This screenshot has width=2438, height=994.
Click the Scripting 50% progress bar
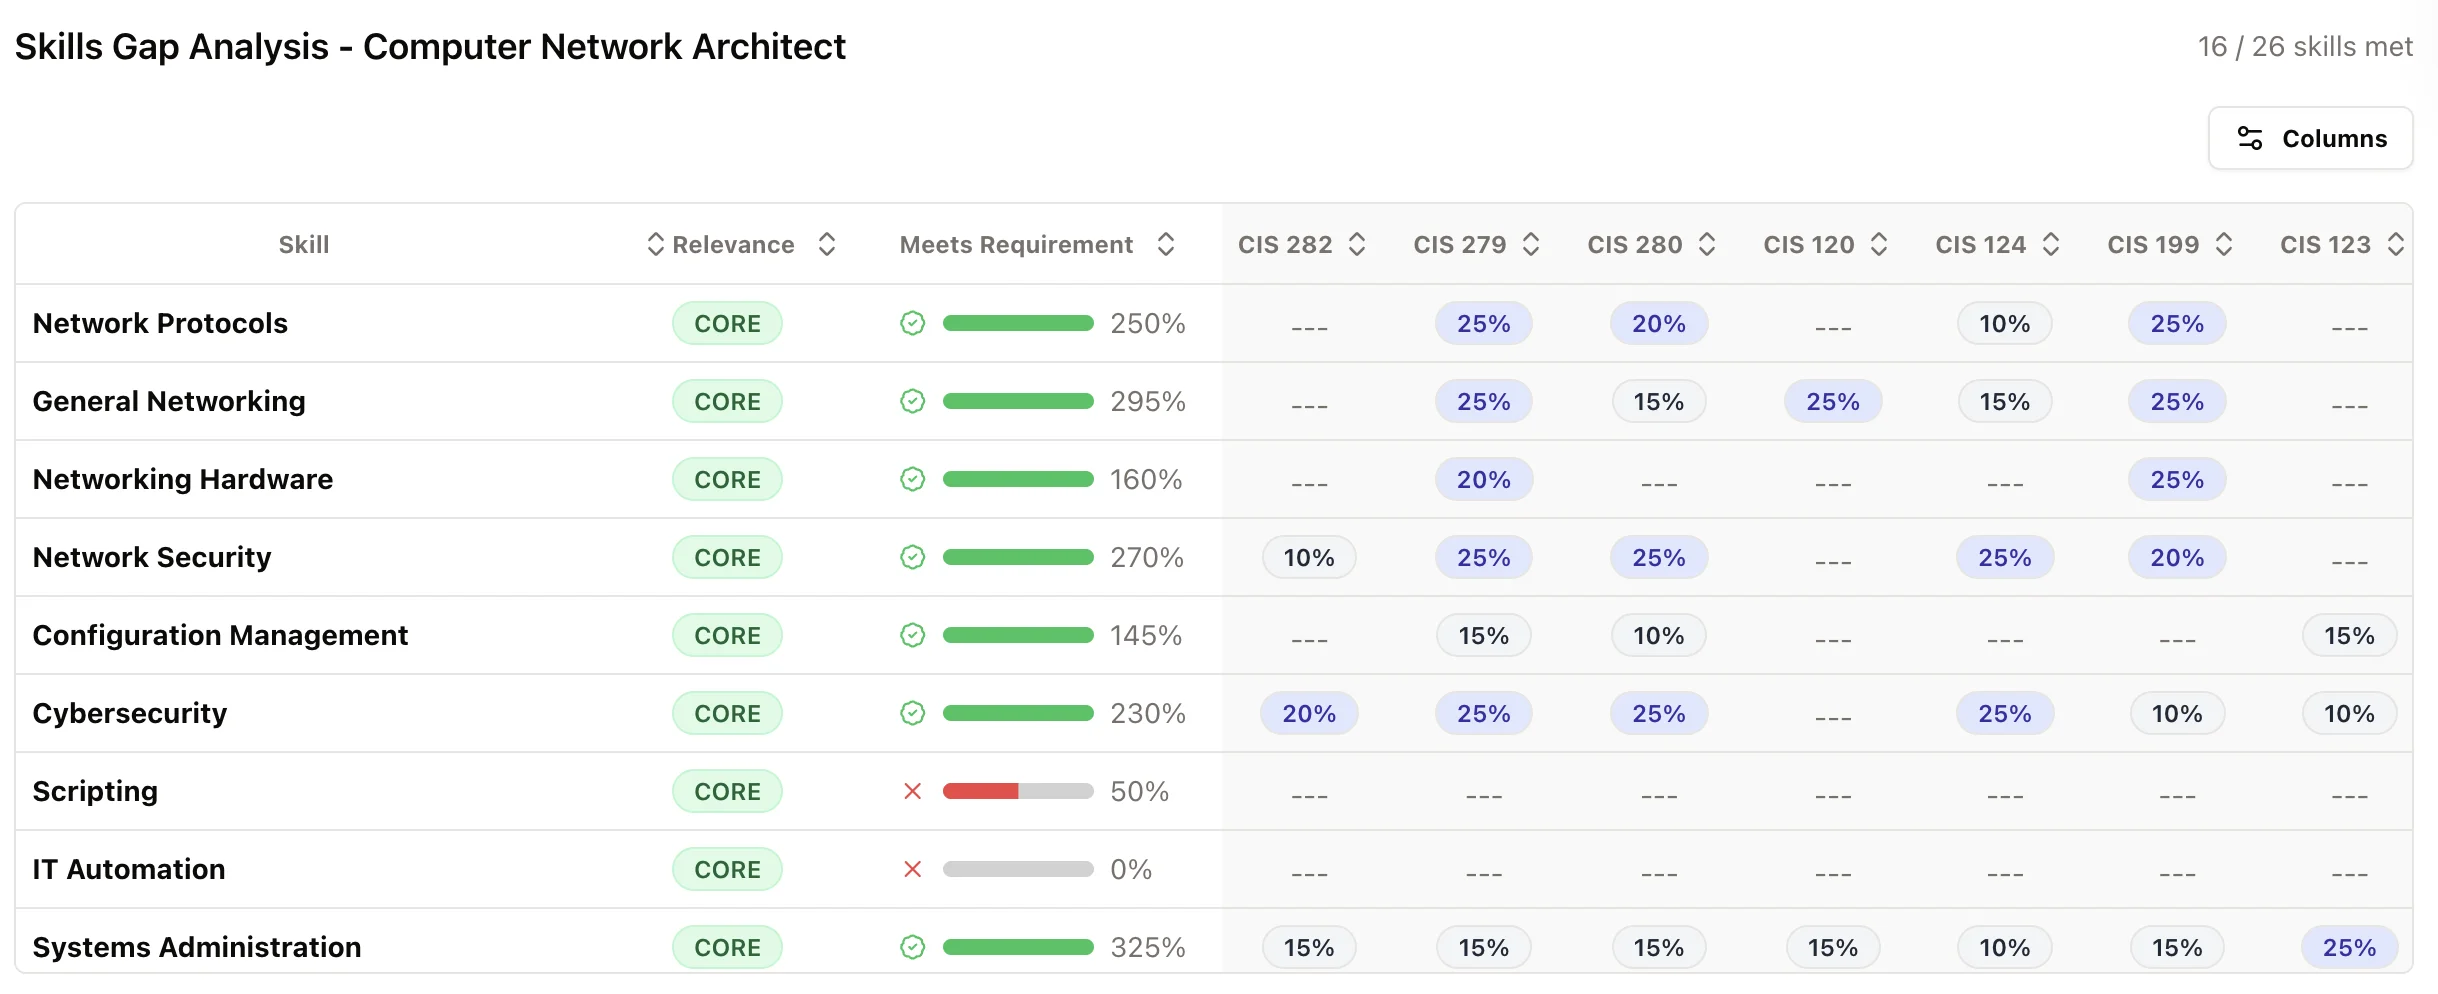point(1018,791)
